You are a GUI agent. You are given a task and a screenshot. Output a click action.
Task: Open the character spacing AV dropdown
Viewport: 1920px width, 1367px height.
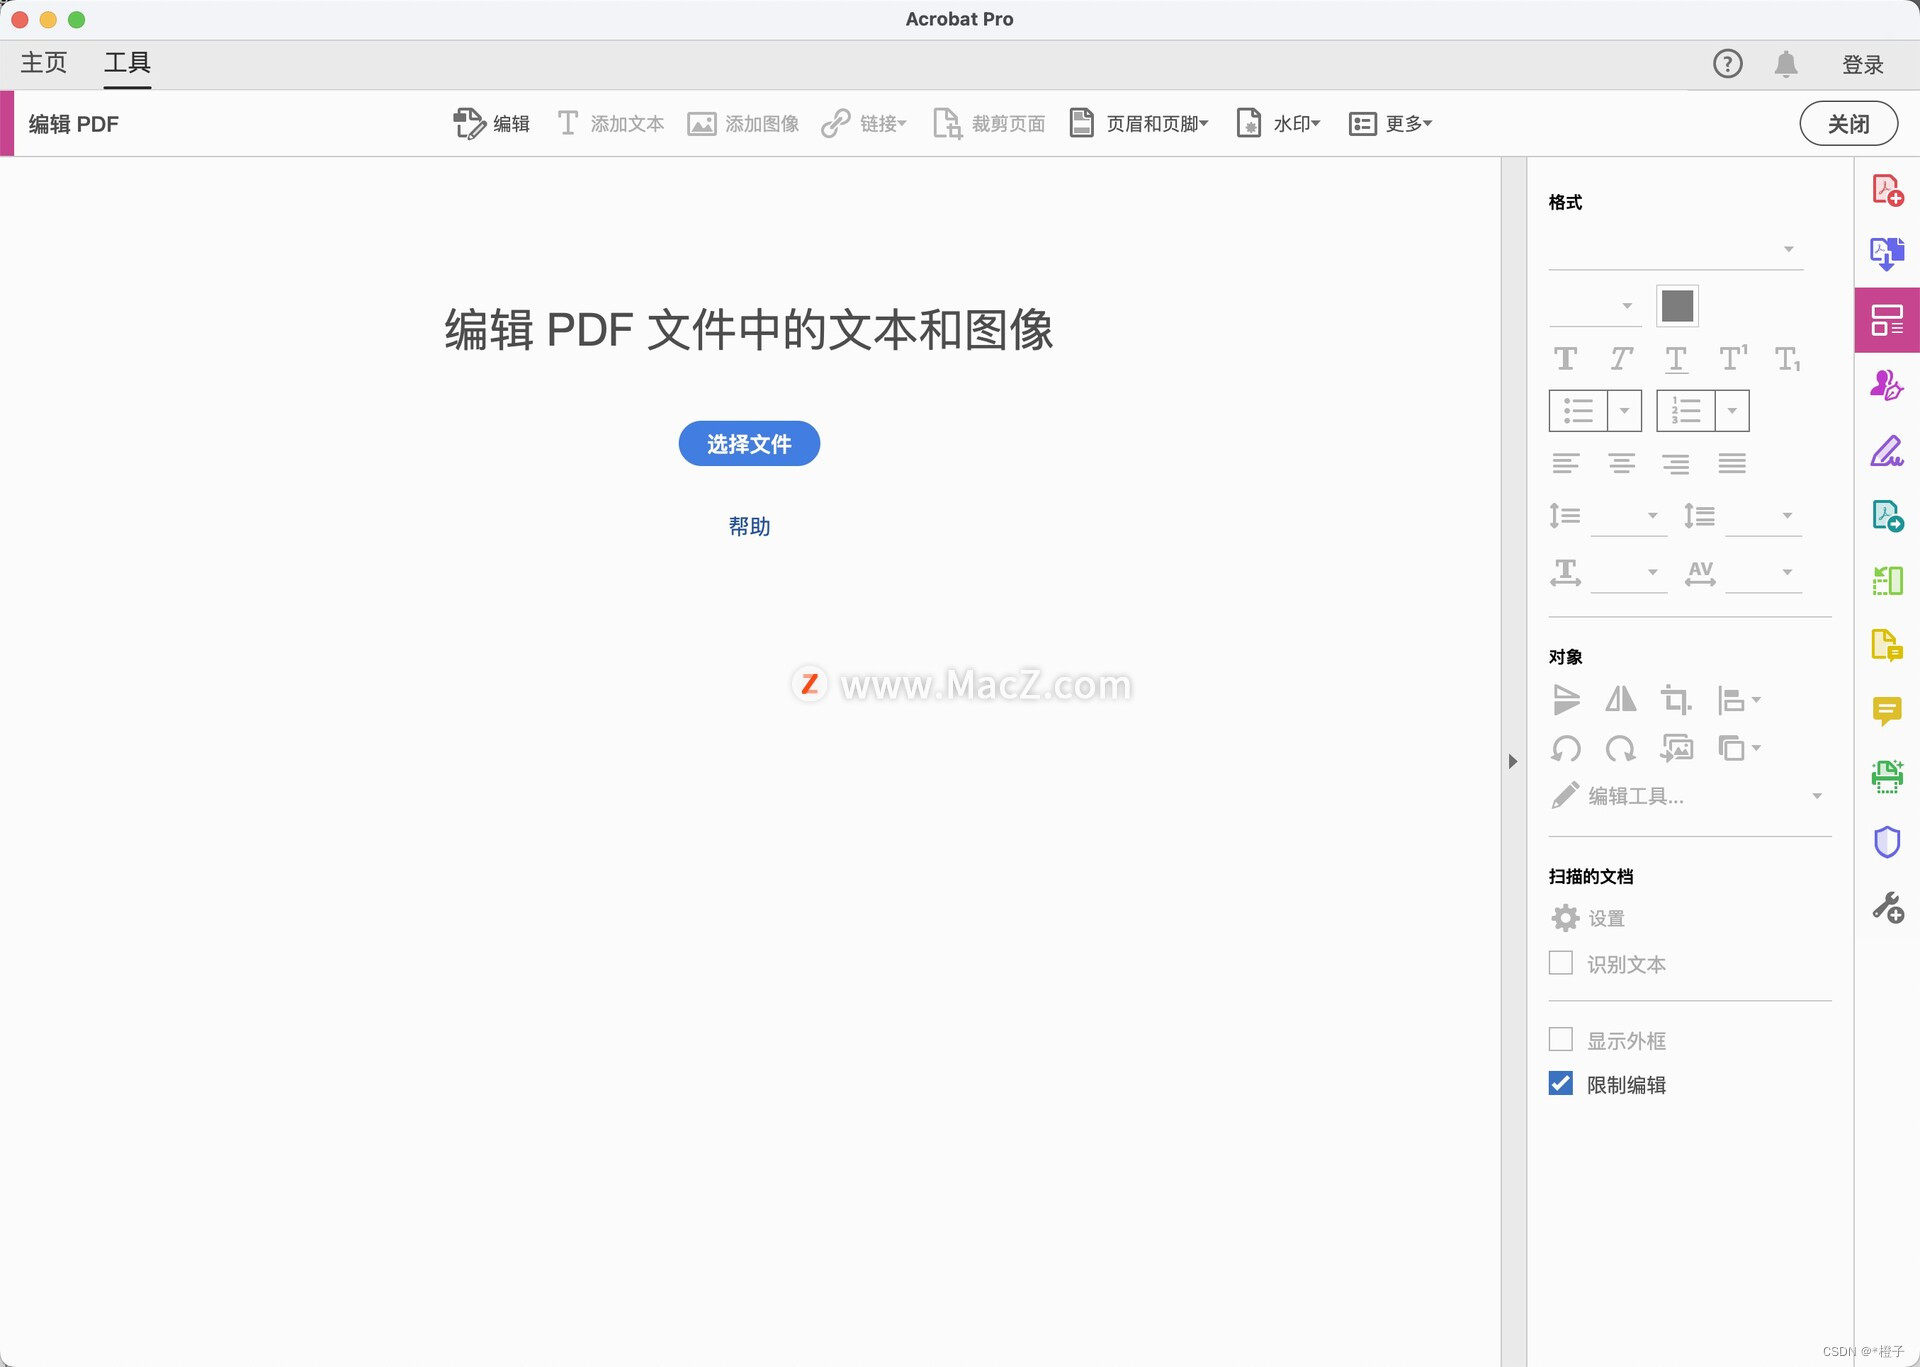1764,572
